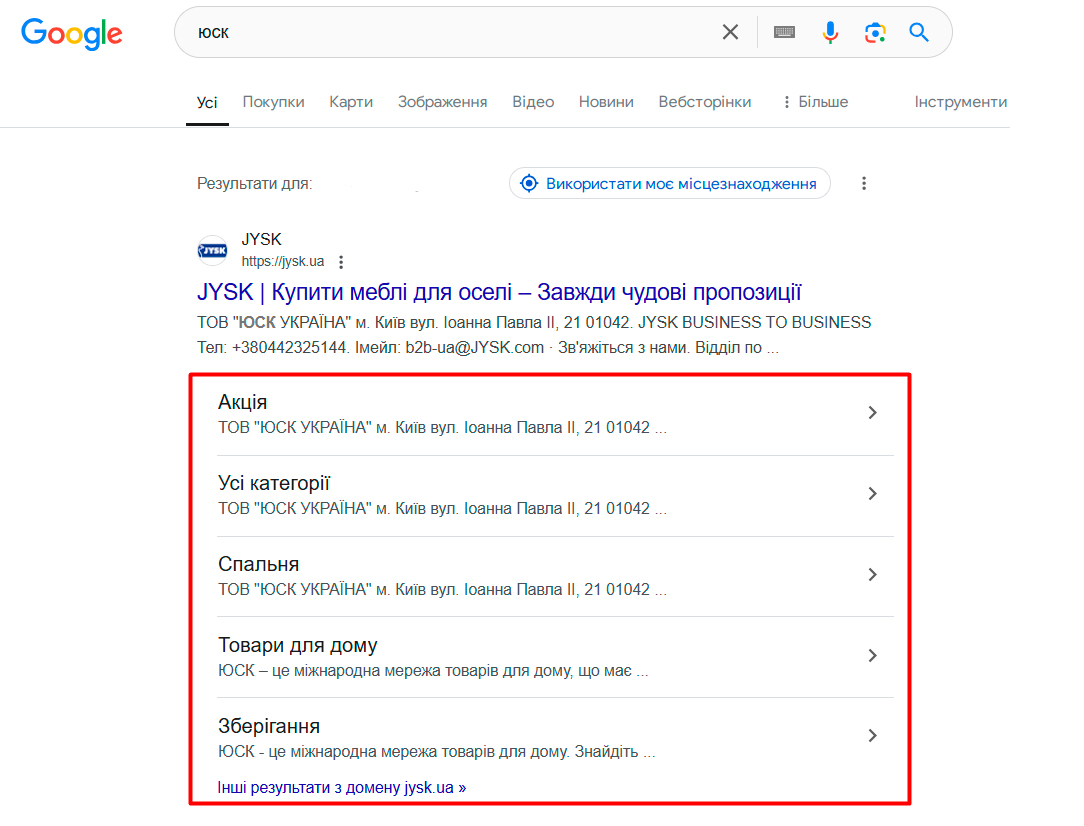Submit search with the magnifier icon
This screenshot has height=826, width=1084.
coord(919,32)
